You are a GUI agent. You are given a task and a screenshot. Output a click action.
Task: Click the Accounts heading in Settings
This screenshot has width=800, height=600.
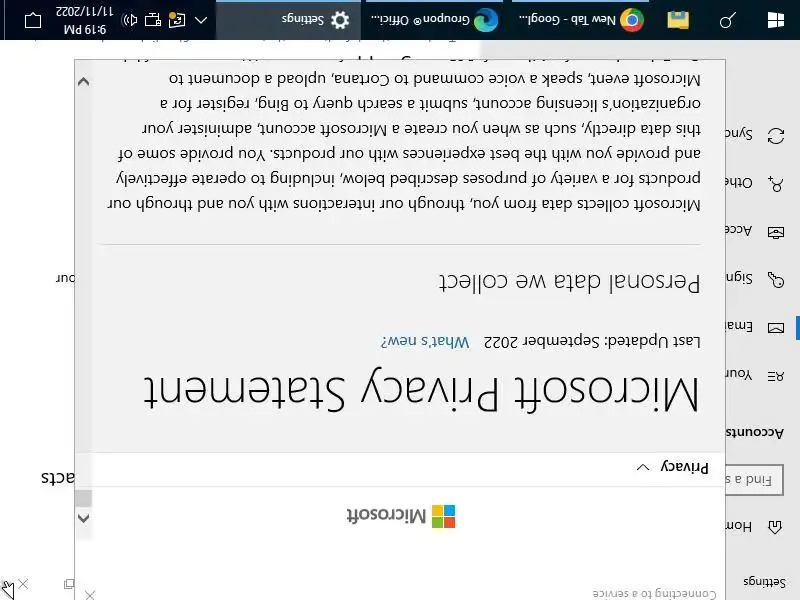[x=754, y=433]
